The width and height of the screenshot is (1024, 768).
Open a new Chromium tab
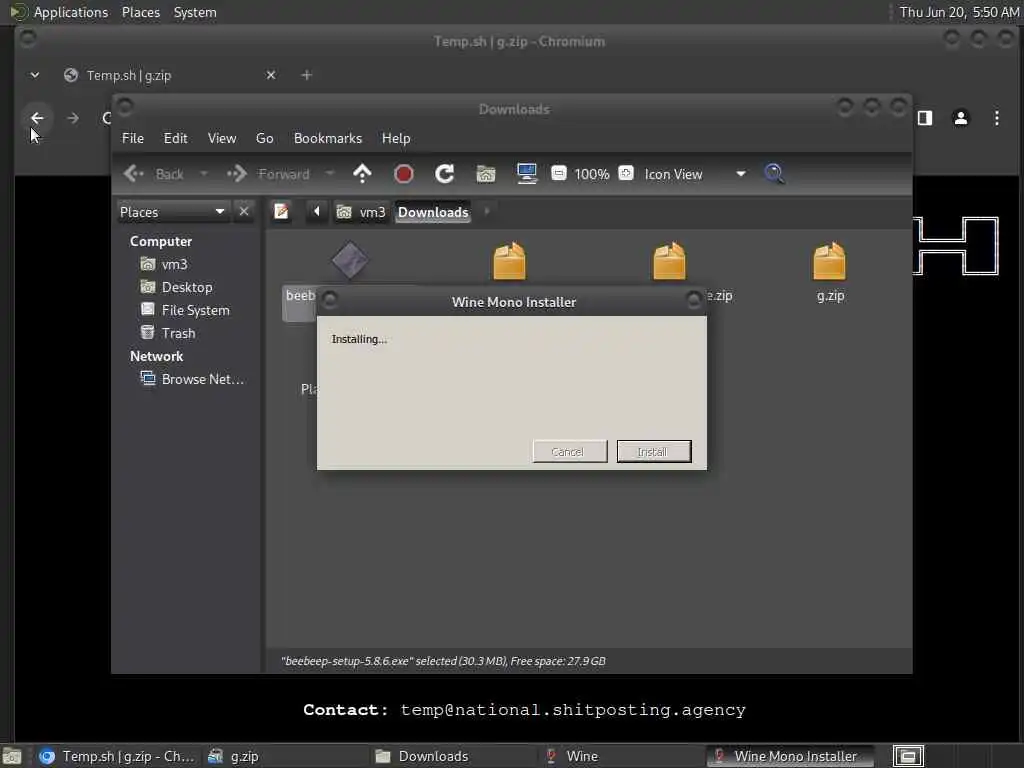point(306,75)
